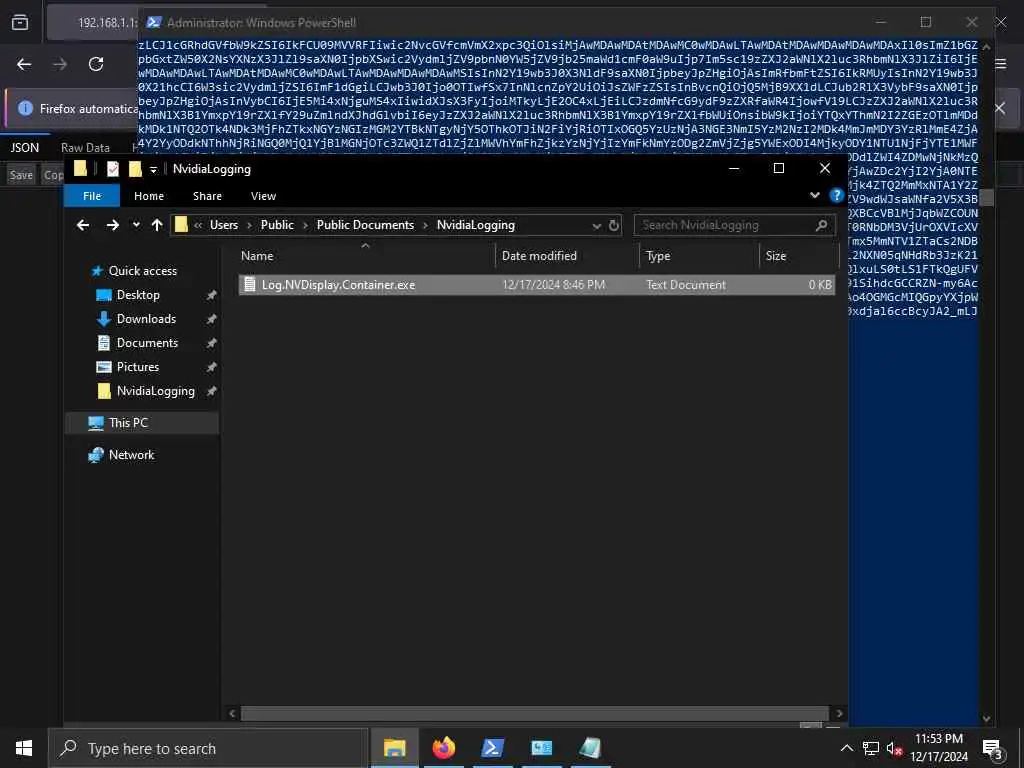This screenshot has height=768, width=1024.
Task: Switch to Raw Data tab in Firefox
Action: tap(85, 148)
